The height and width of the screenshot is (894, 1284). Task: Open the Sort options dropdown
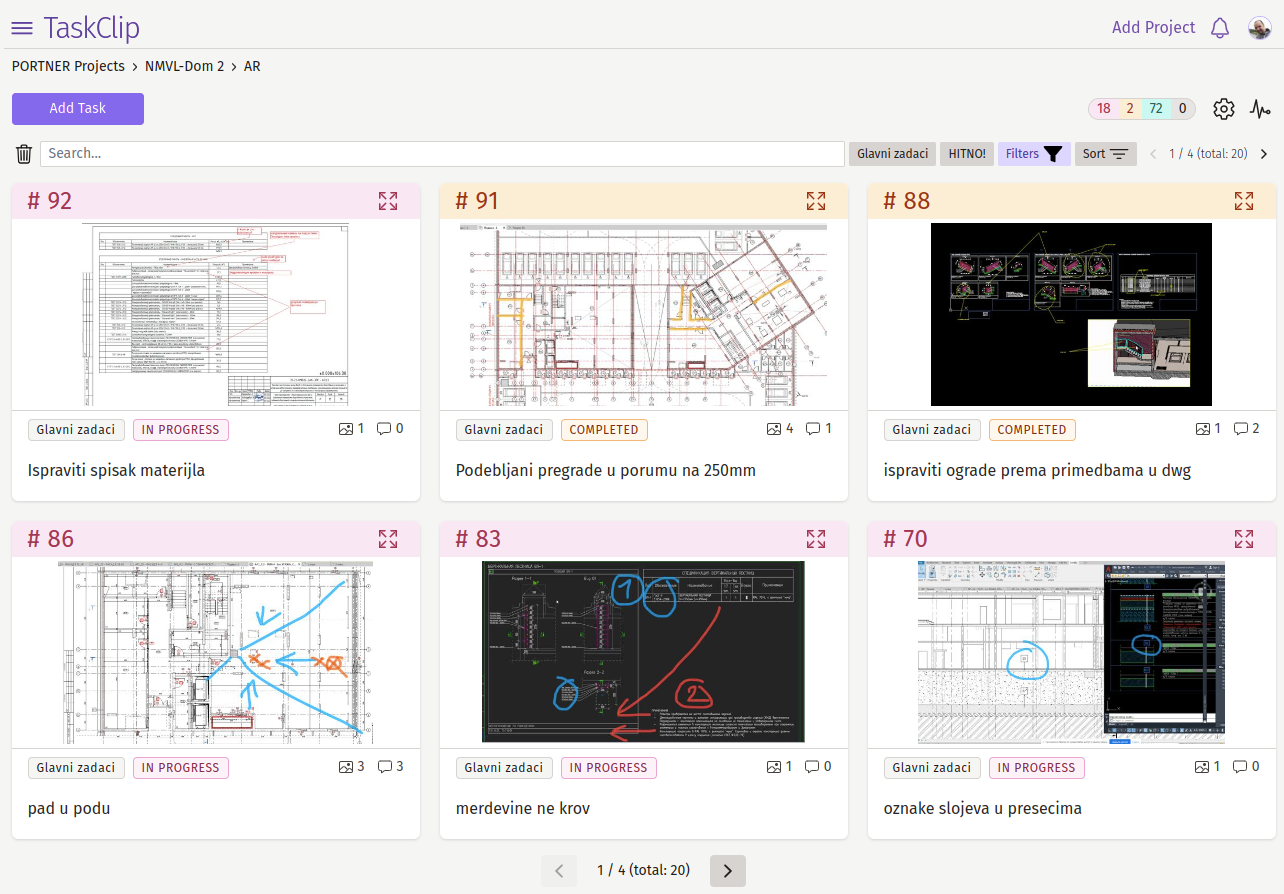point(1105,154)
